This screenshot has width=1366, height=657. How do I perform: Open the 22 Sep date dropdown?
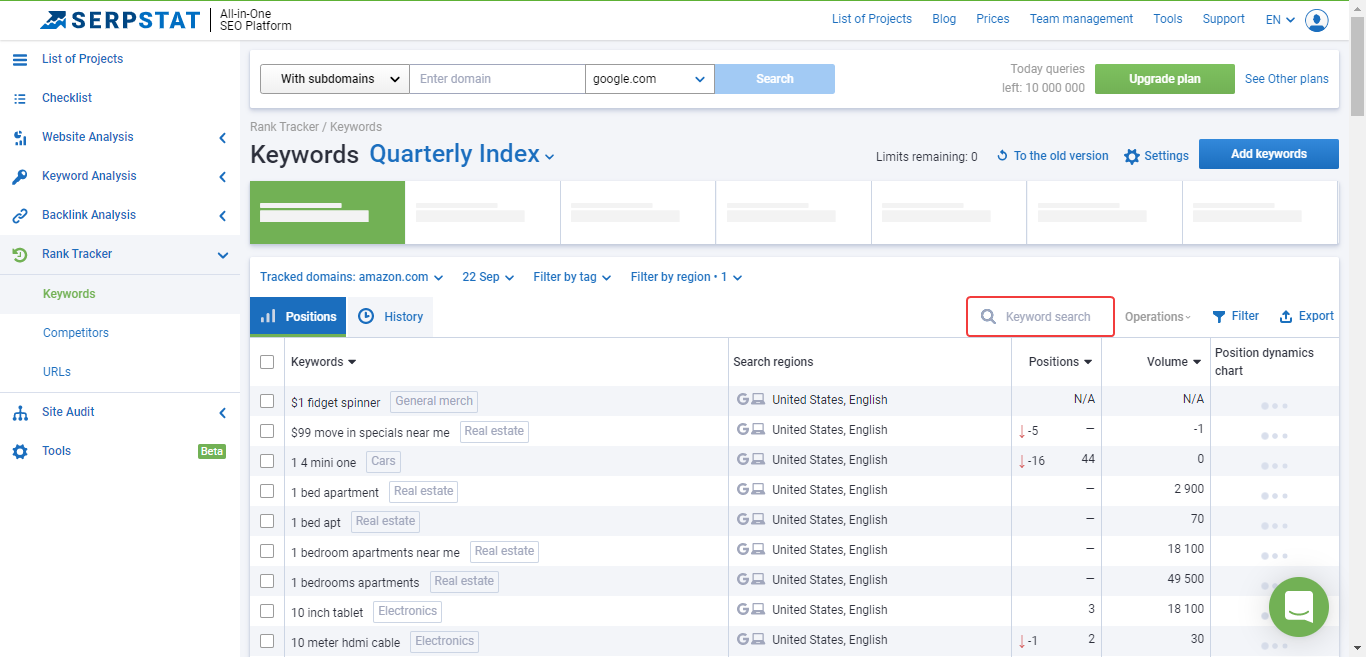click(x=488, y=277)
